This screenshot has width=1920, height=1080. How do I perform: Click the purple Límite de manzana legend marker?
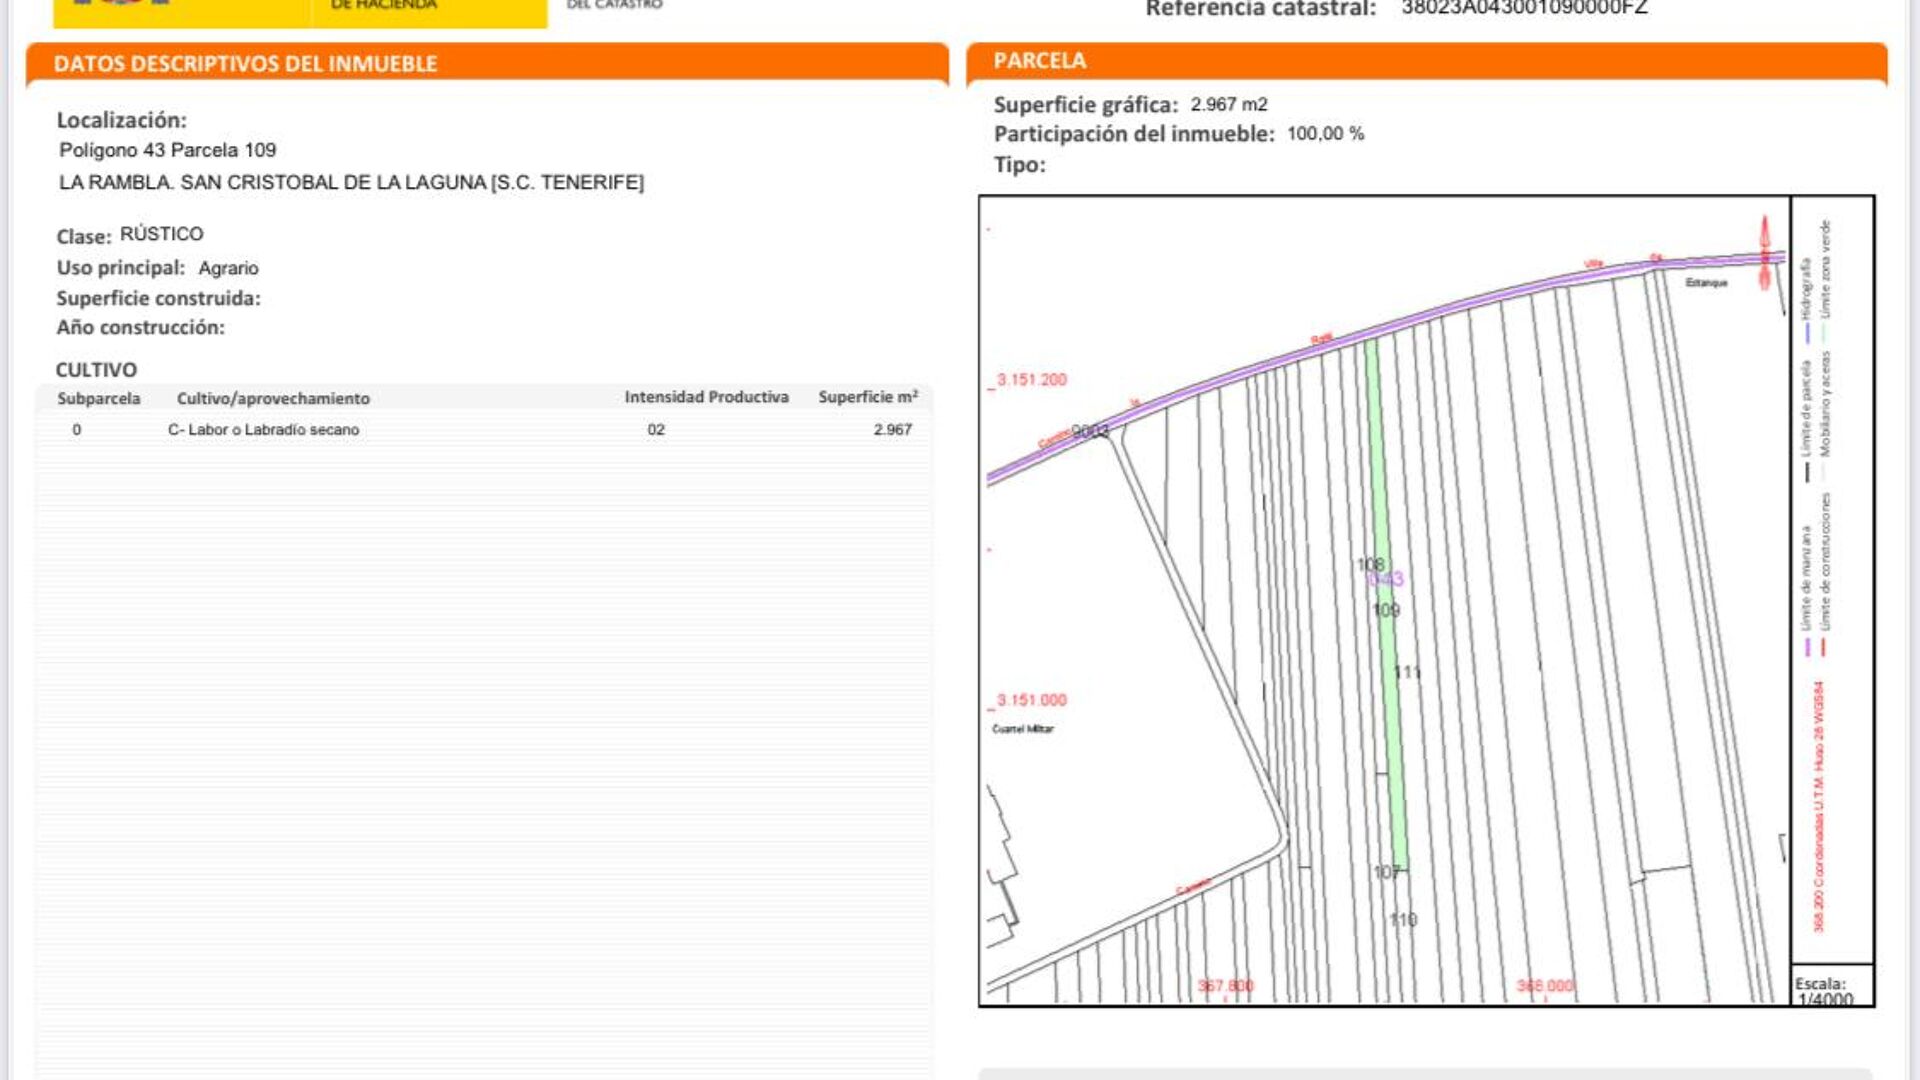(1807, 647)
